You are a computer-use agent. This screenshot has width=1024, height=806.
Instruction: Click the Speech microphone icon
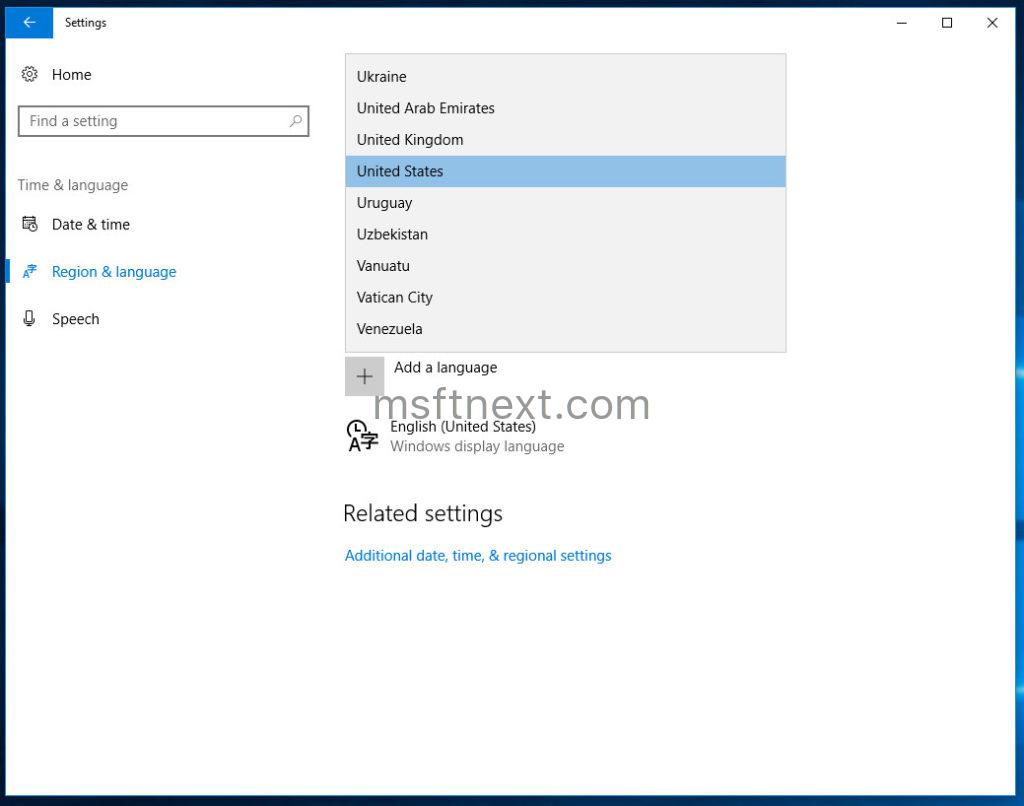[29, 319]
